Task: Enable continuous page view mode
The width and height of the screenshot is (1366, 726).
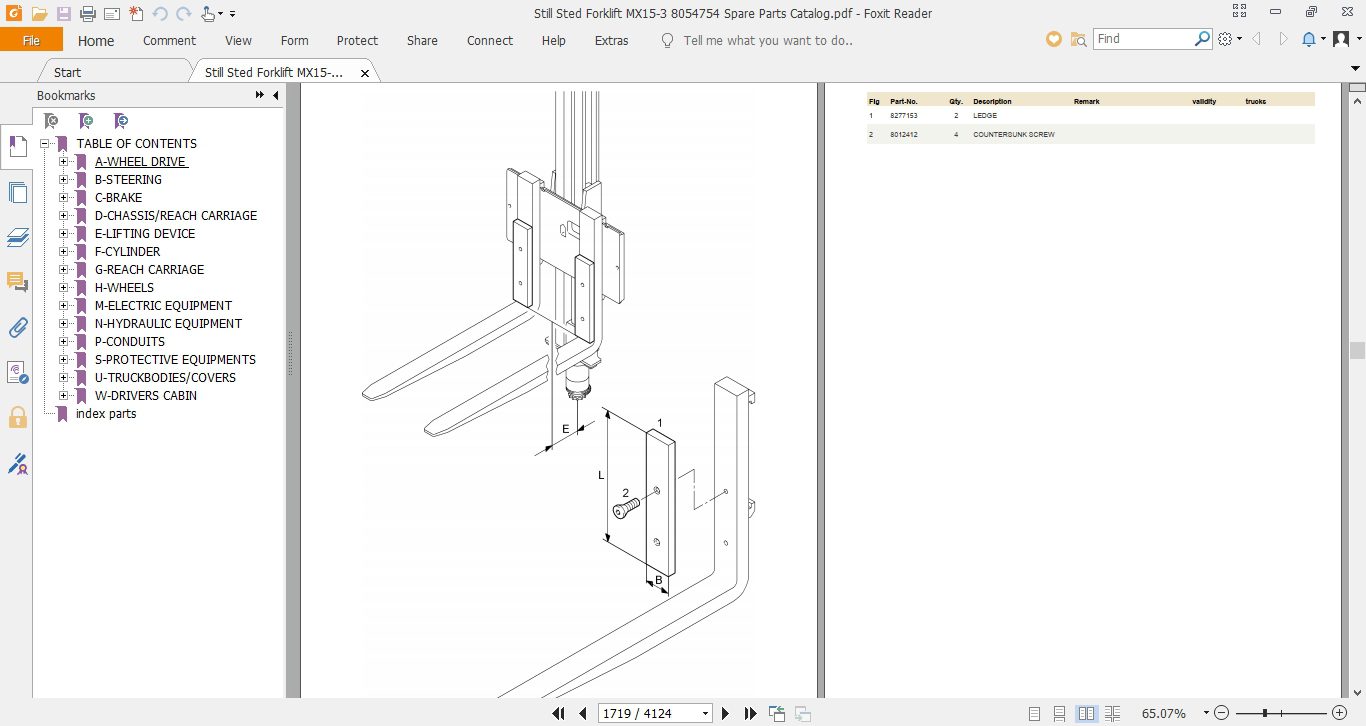Action: [x=1060, y=713]
